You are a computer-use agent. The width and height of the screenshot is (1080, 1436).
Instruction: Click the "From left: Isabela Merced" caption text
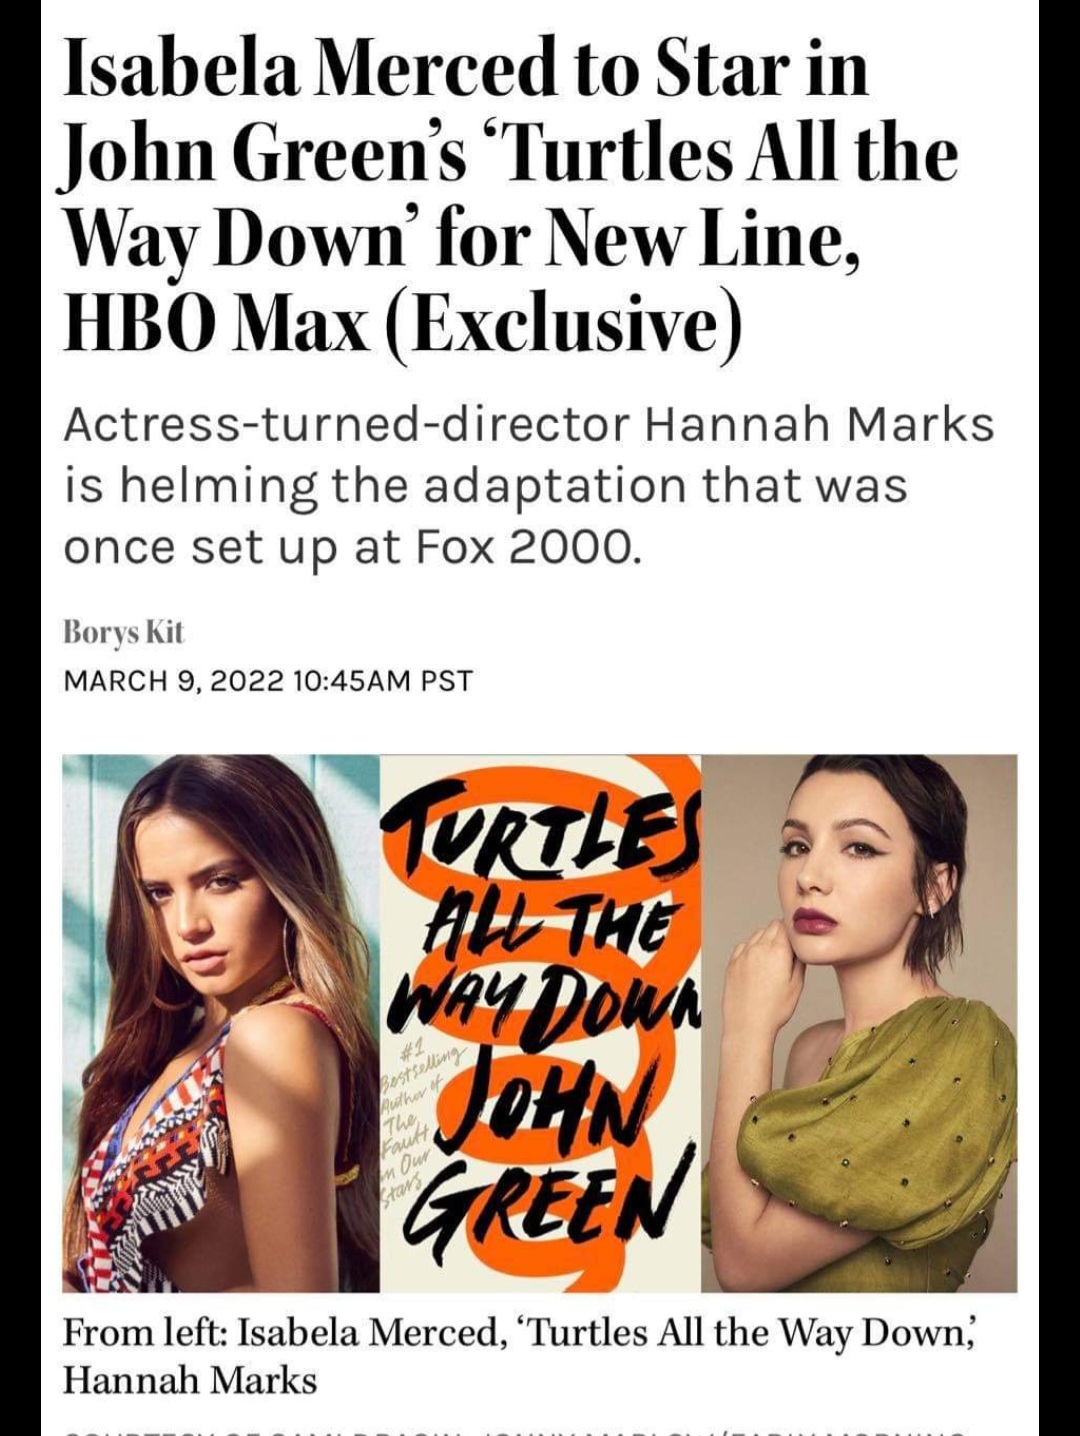point(279,1332)
